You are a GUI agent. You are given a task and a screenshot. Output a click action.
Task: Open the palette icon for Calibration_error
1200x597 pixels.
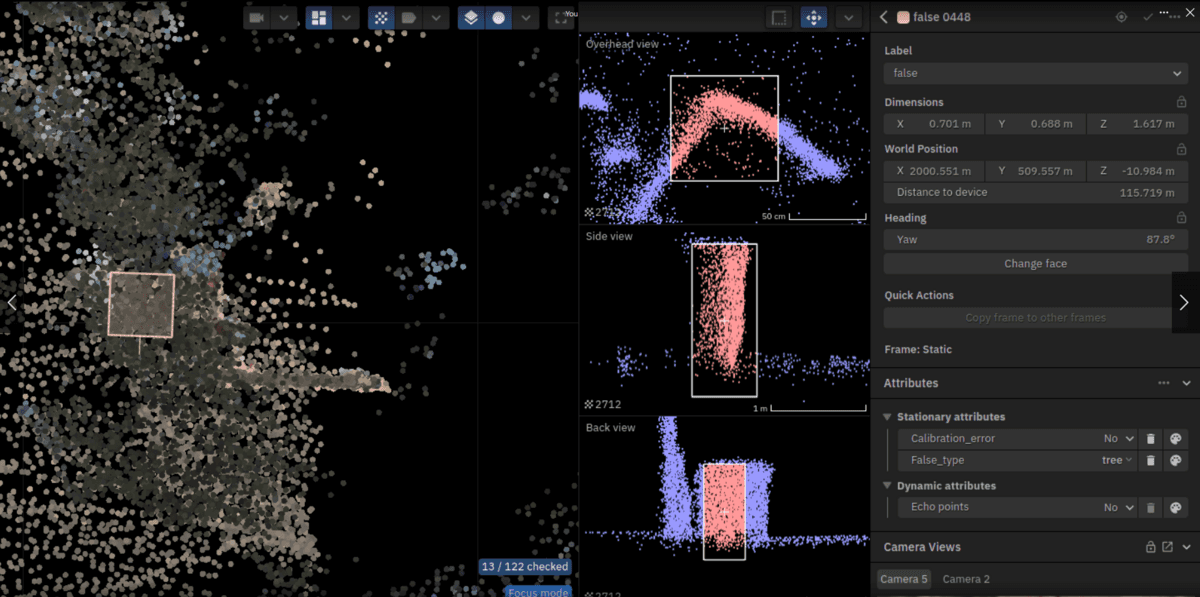click(1176, 439)
